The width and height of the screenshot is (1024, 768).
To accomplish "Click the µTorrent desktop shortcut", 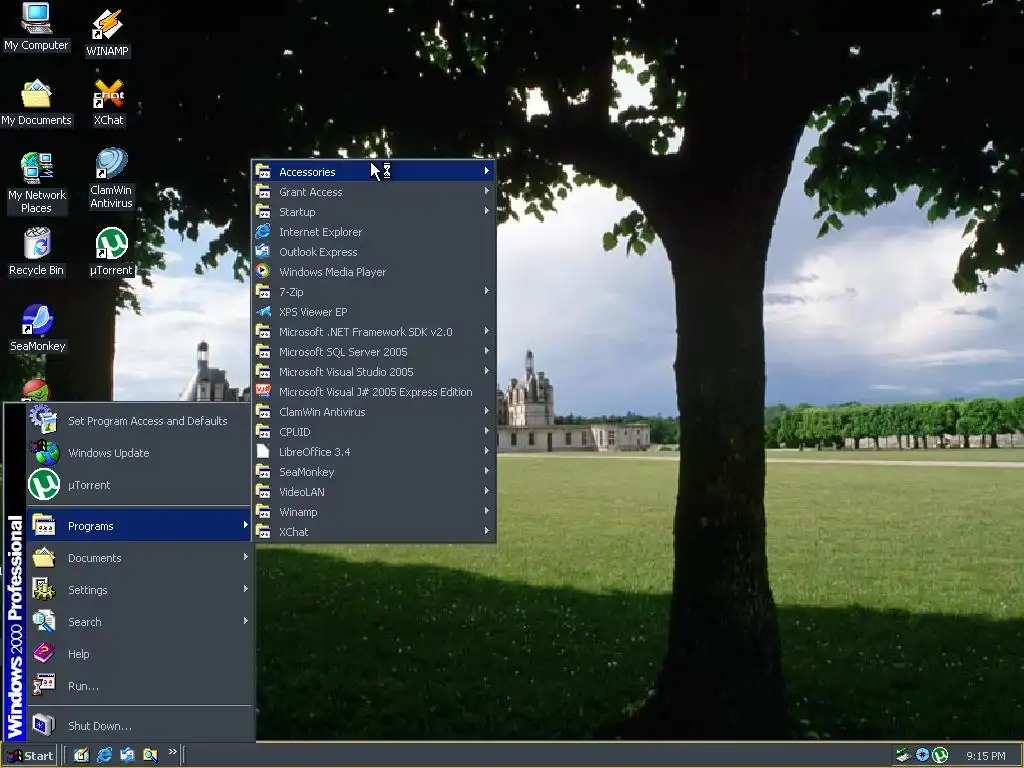I will pos(111,252).
